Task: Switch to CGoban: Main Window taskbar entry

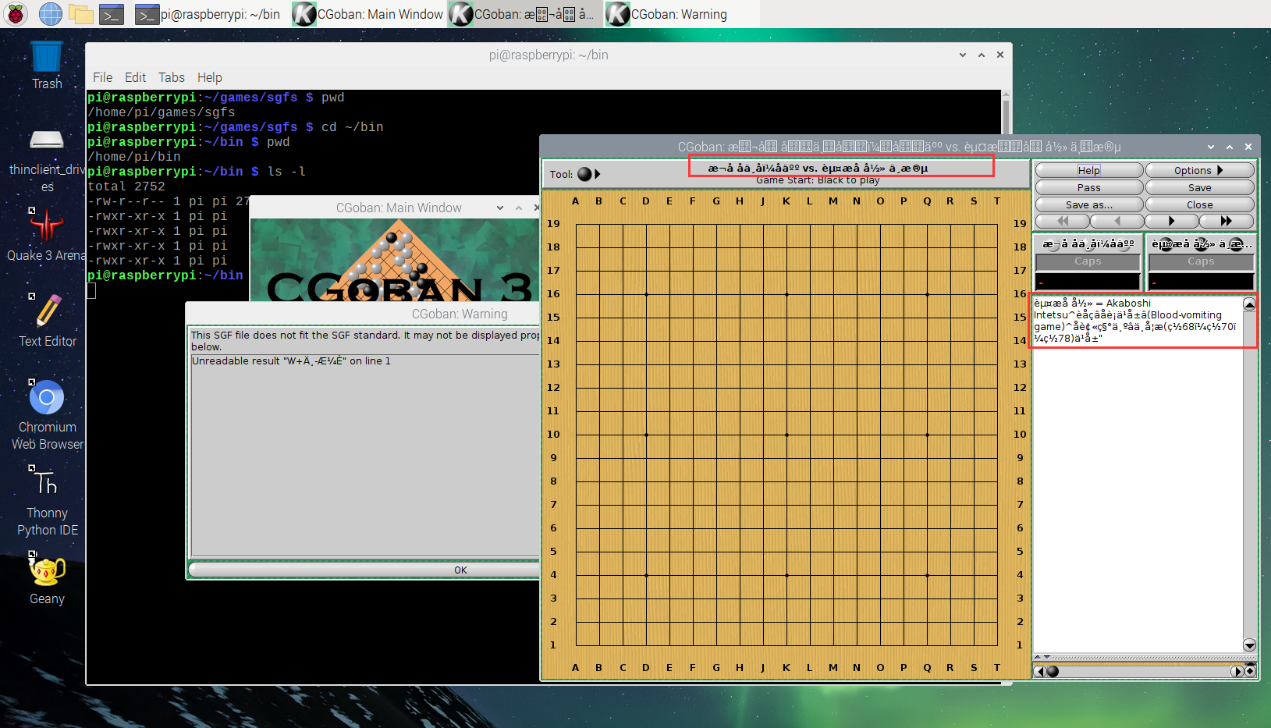Action: (369, 14)
